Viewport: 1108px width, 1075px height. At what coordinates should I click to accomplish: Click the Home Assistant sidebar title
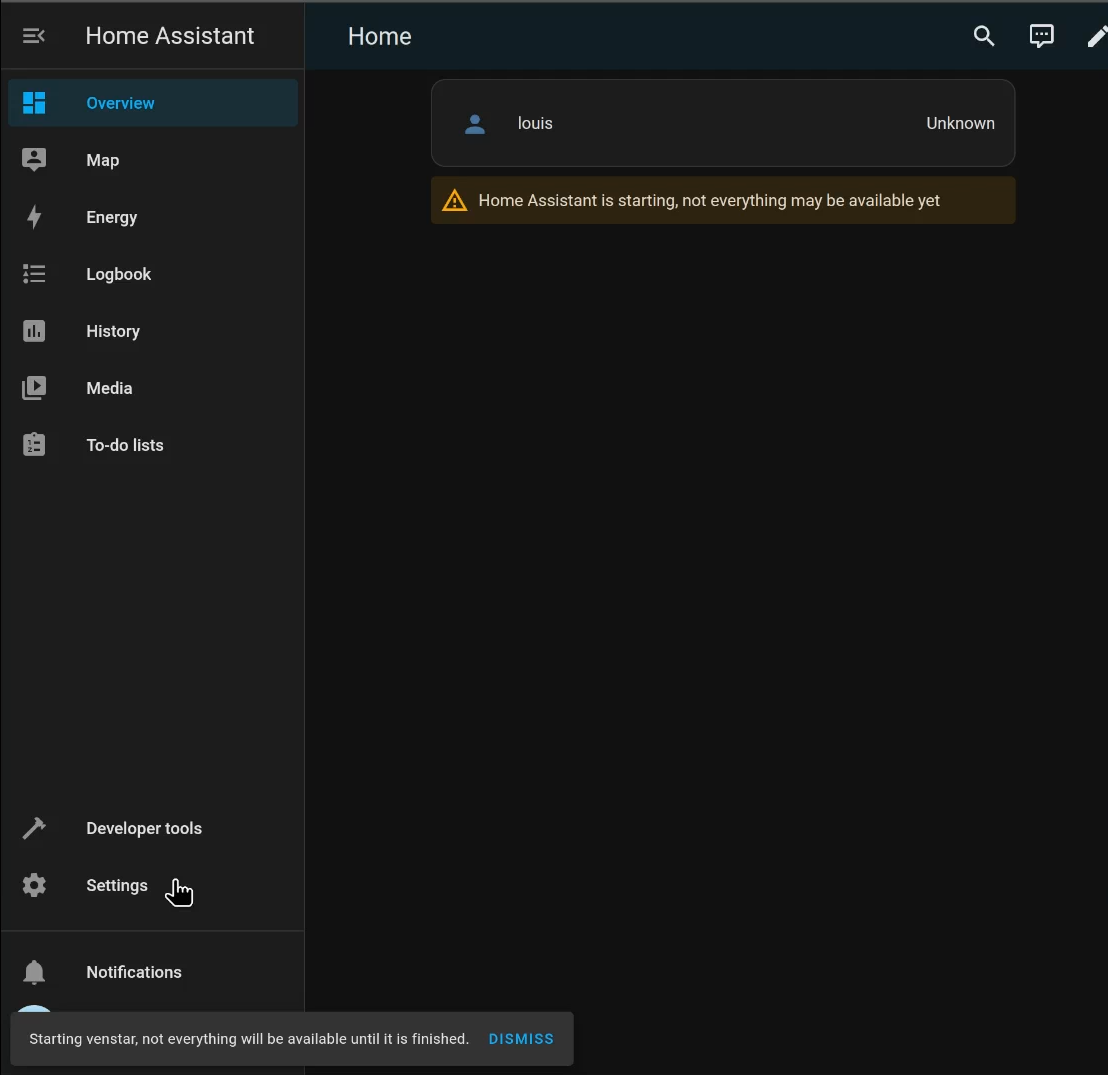click(x=170, y=36)
